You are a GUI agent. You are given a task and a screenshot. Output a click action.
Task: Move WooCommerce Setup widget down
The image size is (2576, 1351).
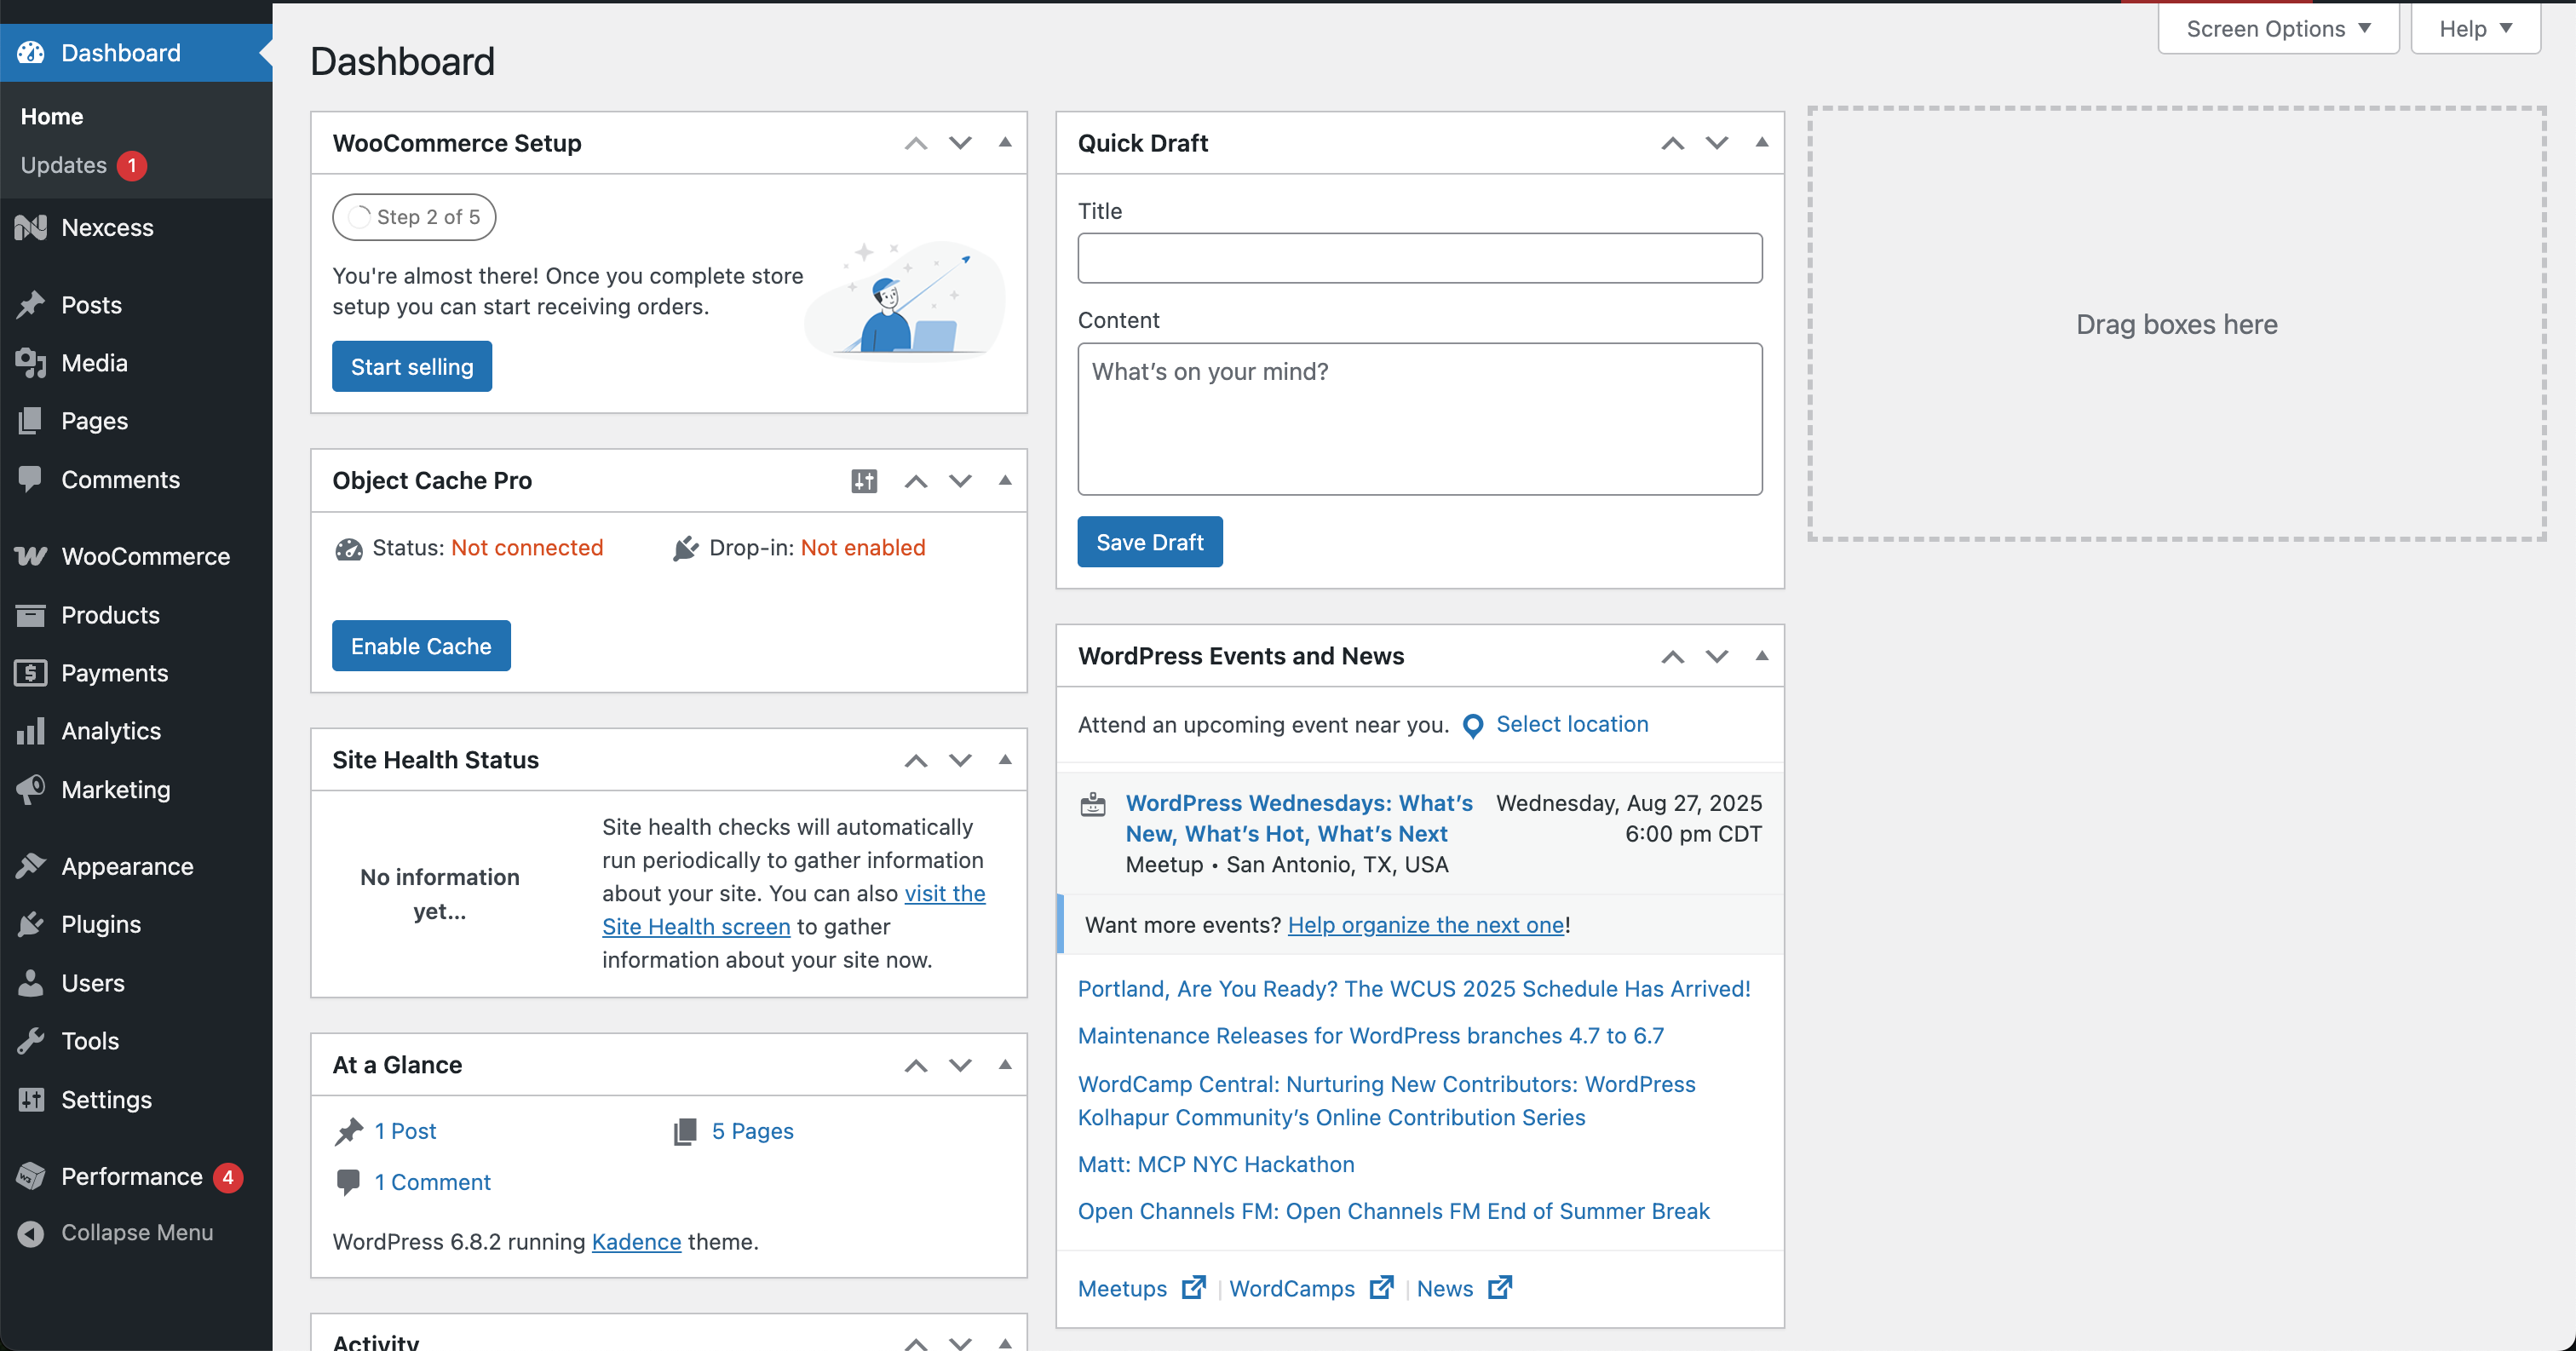960,143
